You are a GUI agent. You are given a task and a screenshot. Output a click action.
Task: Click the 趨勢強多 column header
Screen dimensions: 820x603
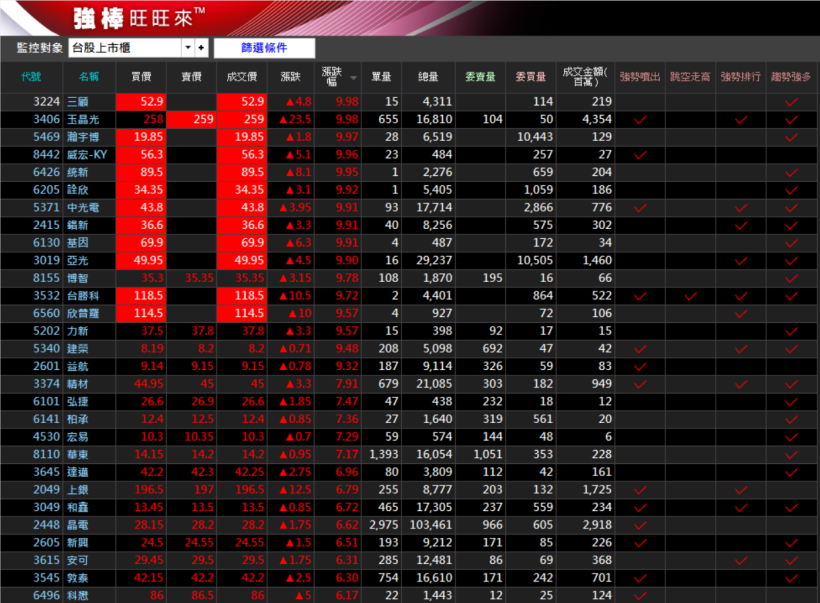(791, 77)
